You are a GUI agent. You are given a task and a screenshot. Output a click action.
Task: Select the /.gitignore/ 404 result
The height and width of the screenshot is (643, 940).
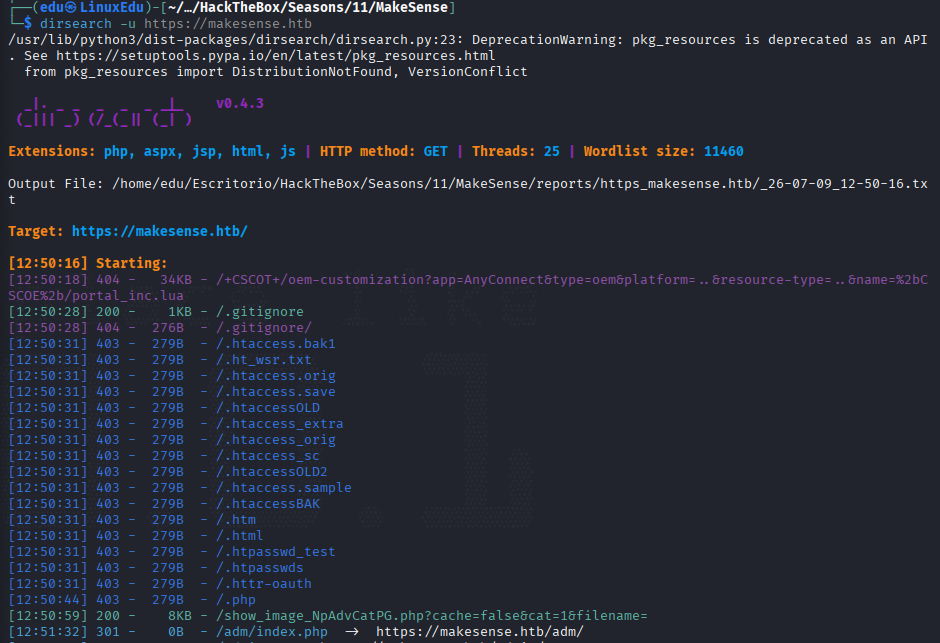tap(264, 328)
